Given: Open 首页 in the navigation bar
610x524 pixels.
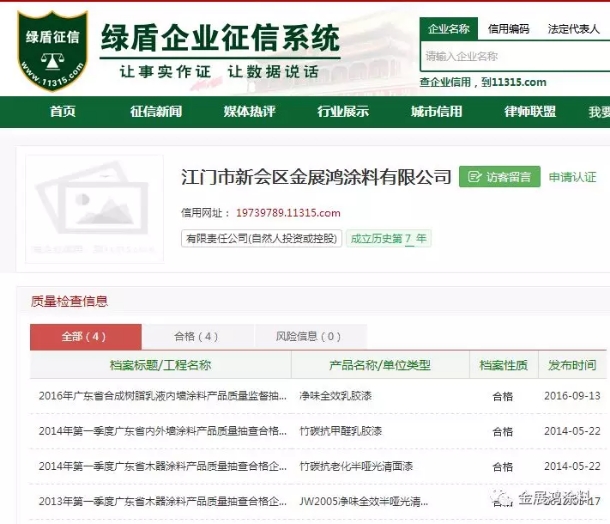Looking at the screenshot, I should 63,112.
